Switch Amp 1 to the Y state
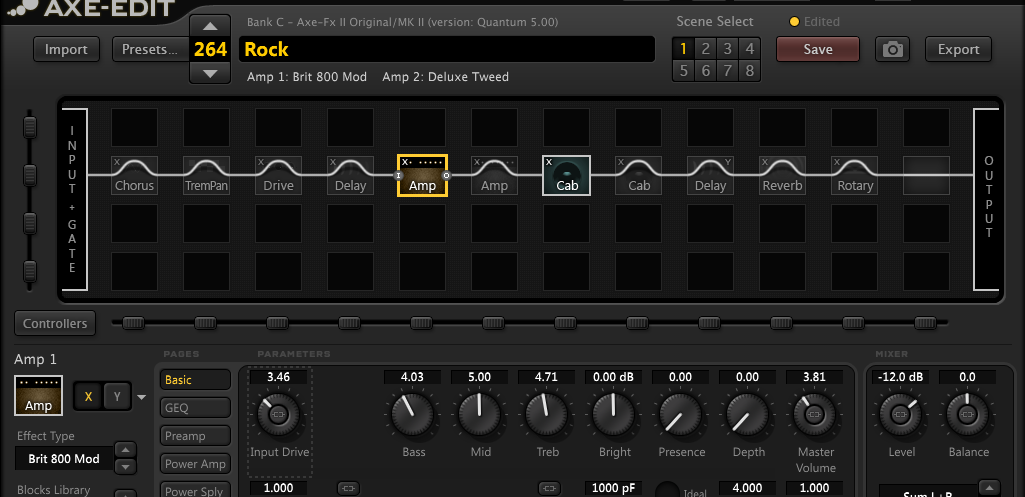Viewport: 1025px width, 497px height. pyautogui.click(x=117, y=396)
